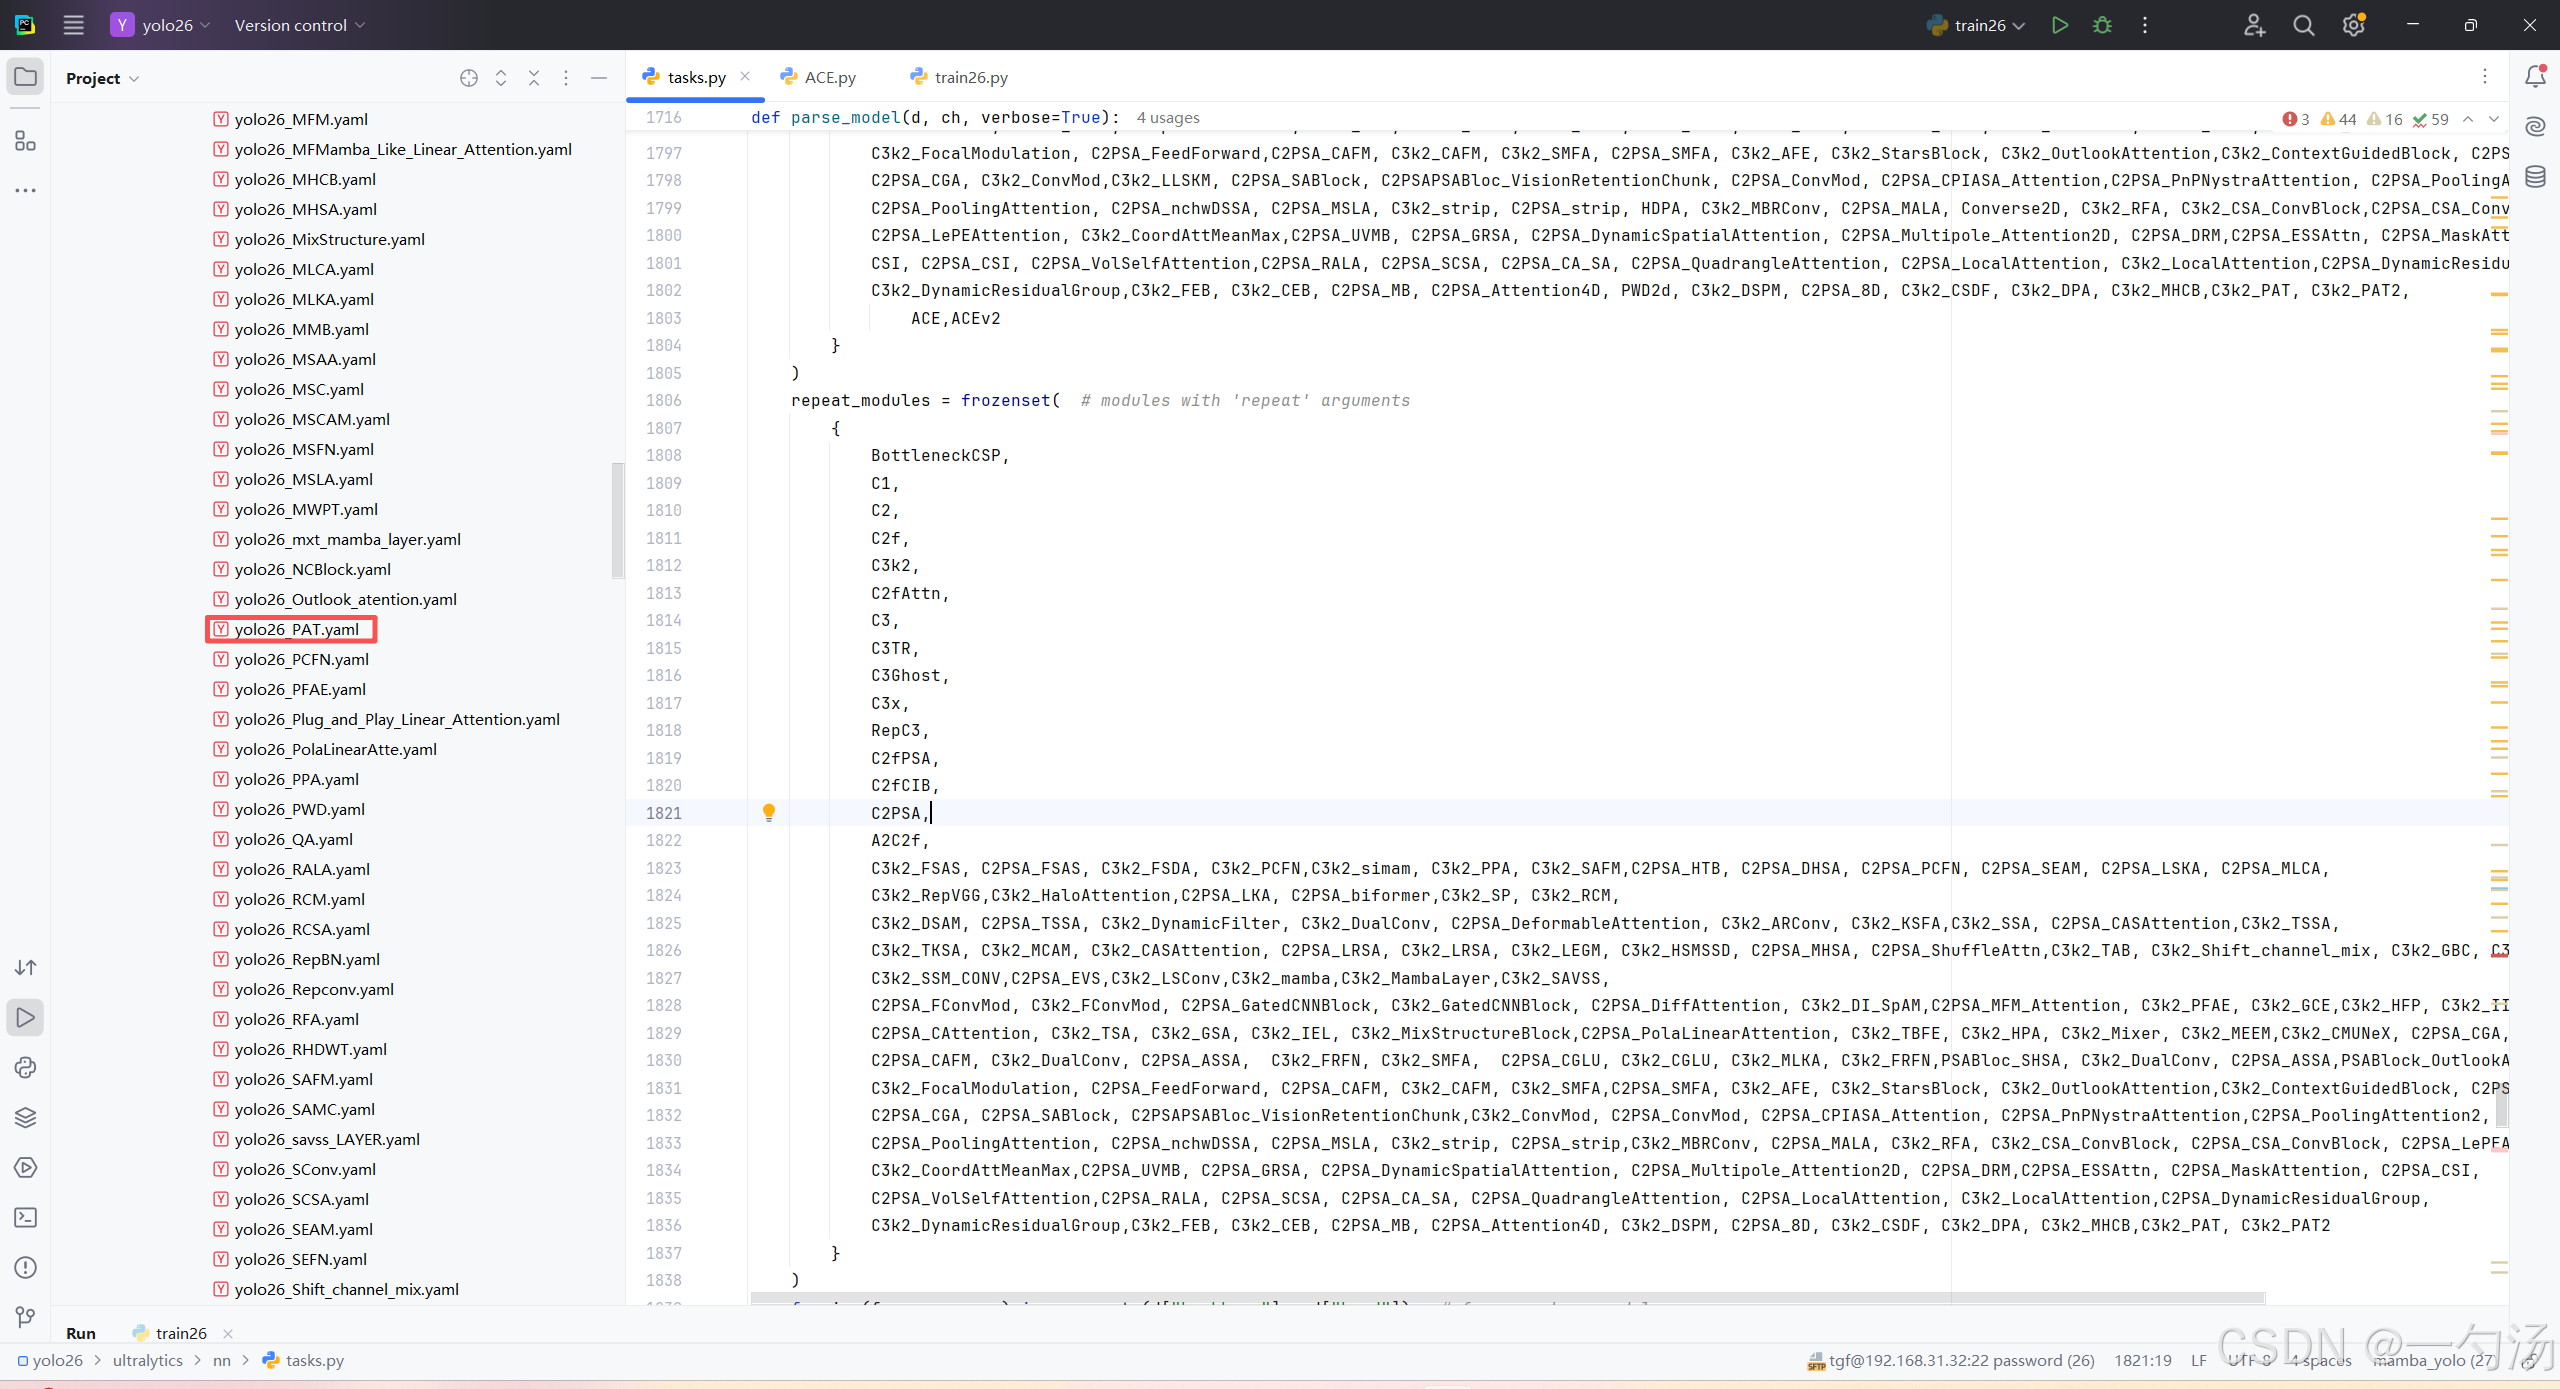The width and height of the screenshot is (2560, 1389).
Task: Toggle the Project tool window folder icon
Action: point(26,77)
